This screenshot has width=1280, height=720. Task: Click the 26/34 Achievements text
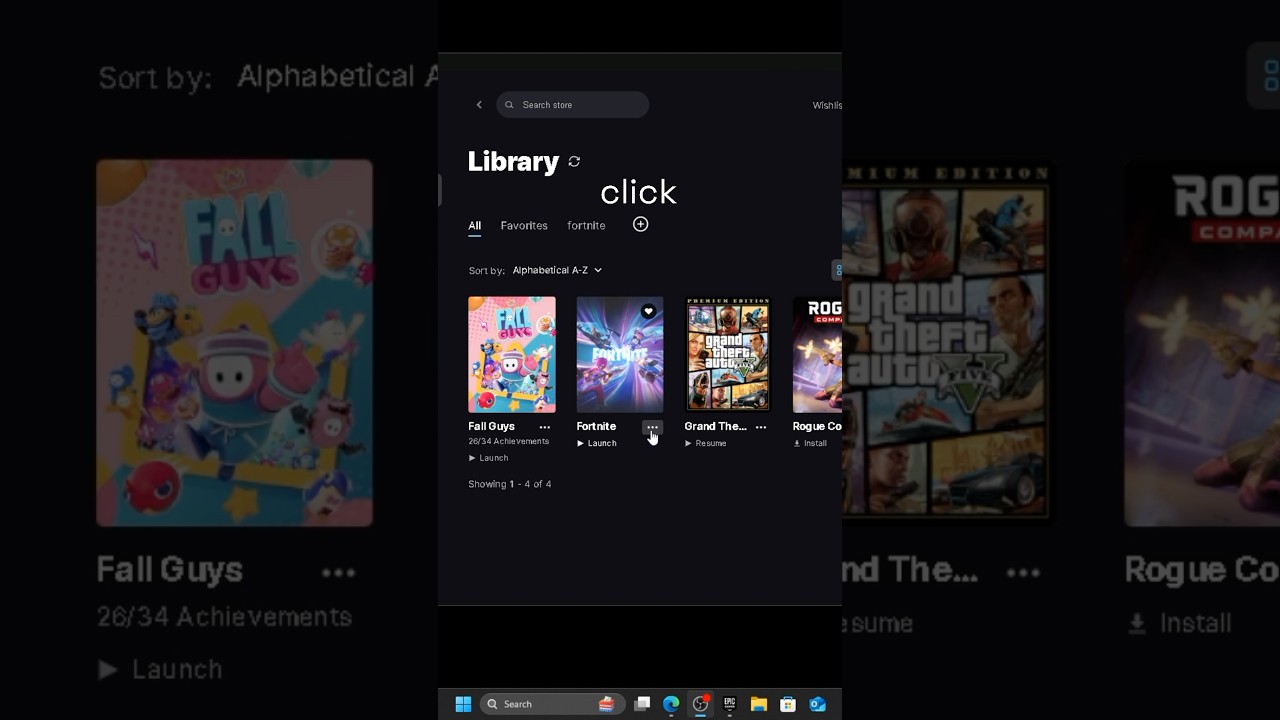click(x=508, y=441)
